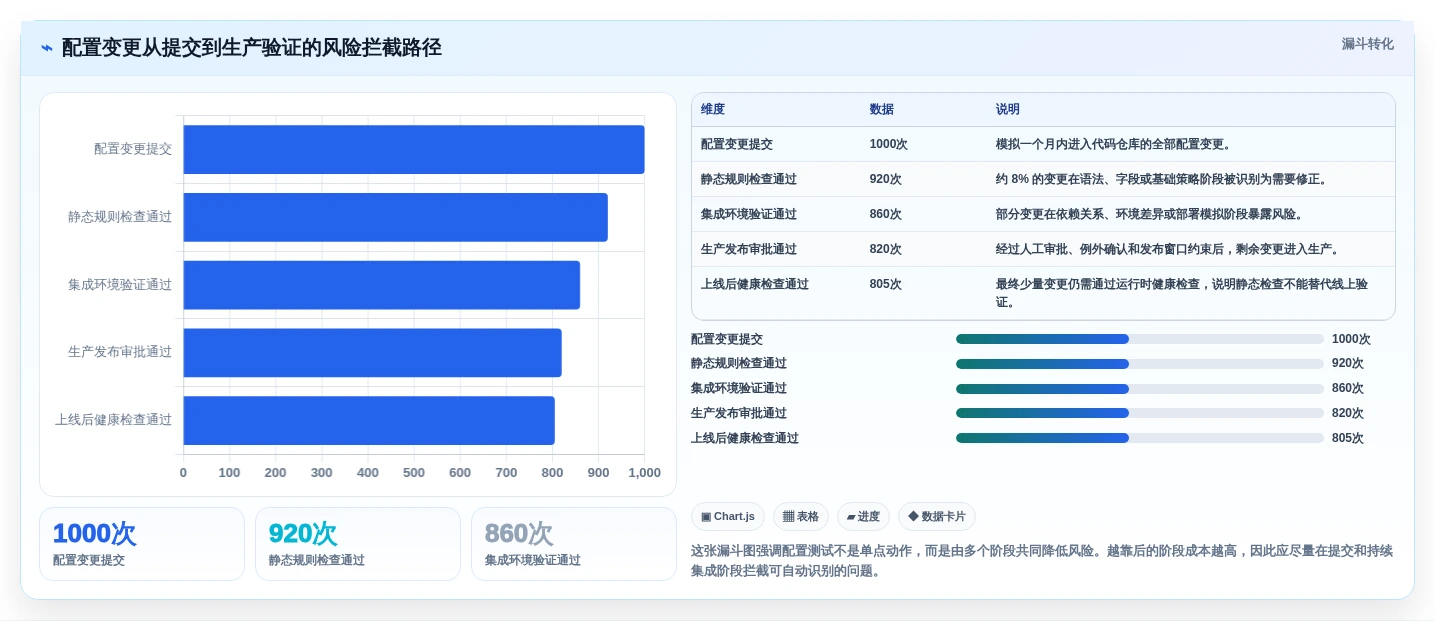Open the 920次 静态规则检查通过 data card
The height and width of the screenshot is (621, 1435).
point(358,544)
